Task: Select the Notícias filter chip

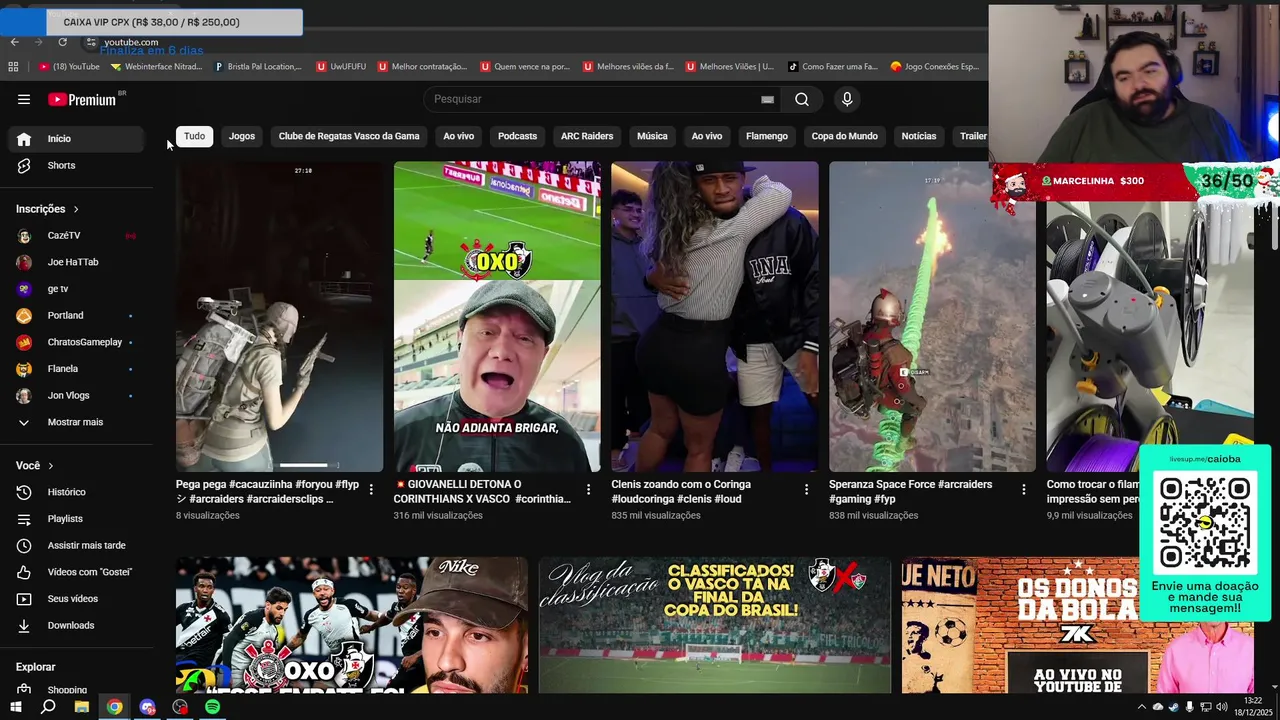Action: pos(919,136)
